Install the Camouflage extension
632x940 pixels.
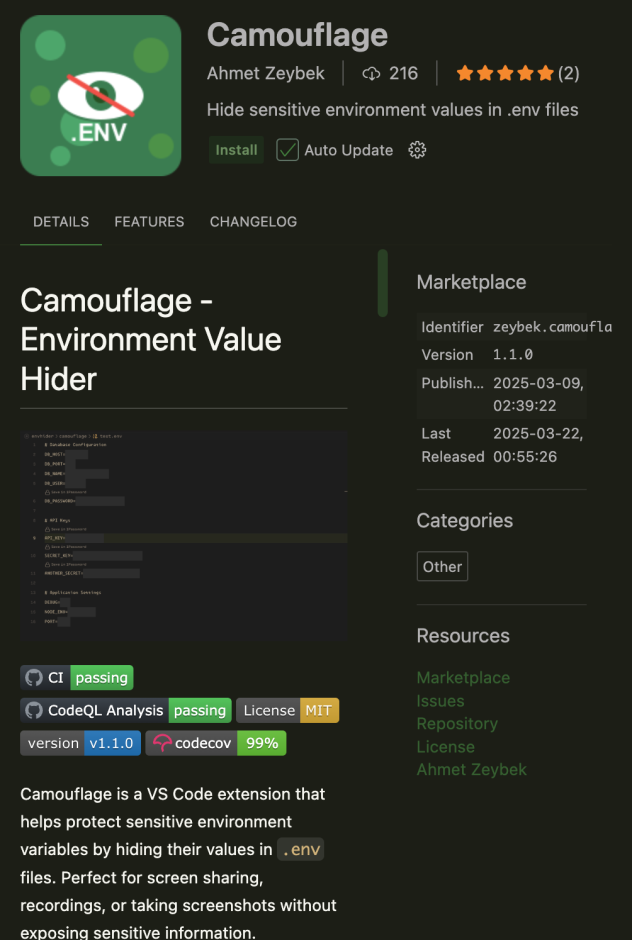pos(237,150)
